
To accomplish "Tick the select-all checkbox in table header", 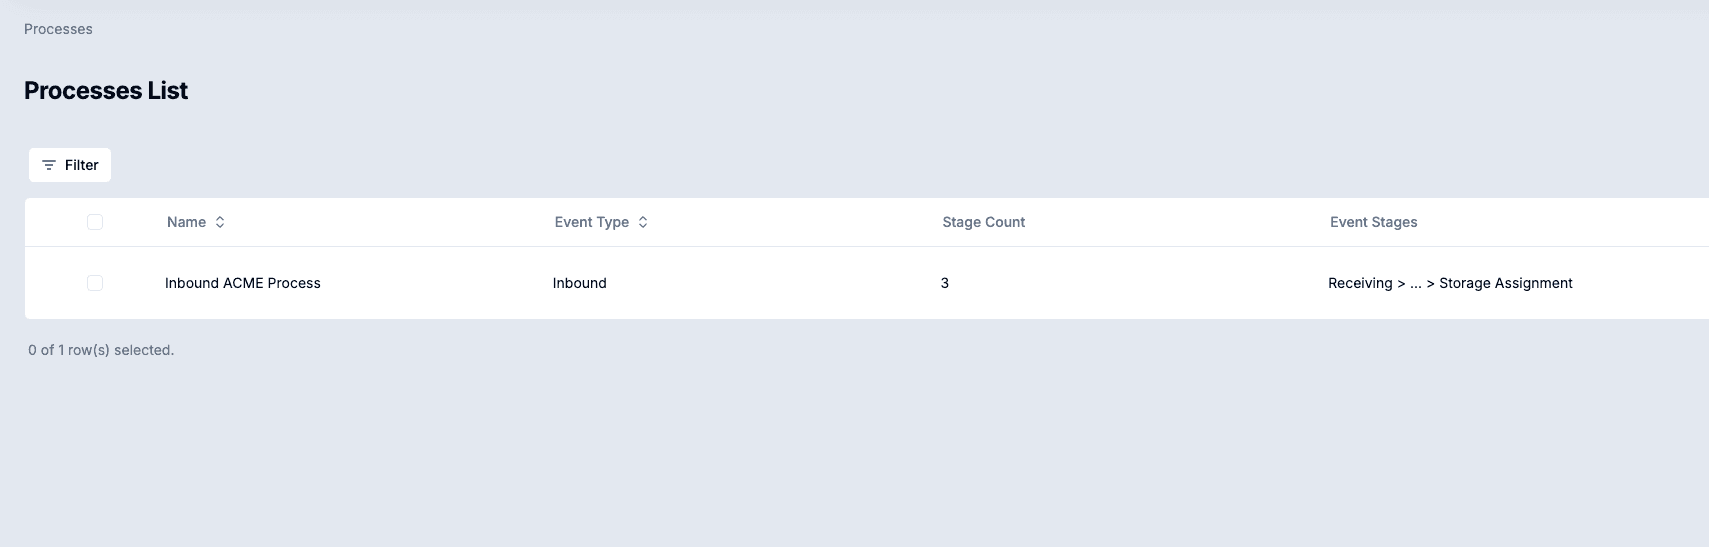I will [95, 222].
